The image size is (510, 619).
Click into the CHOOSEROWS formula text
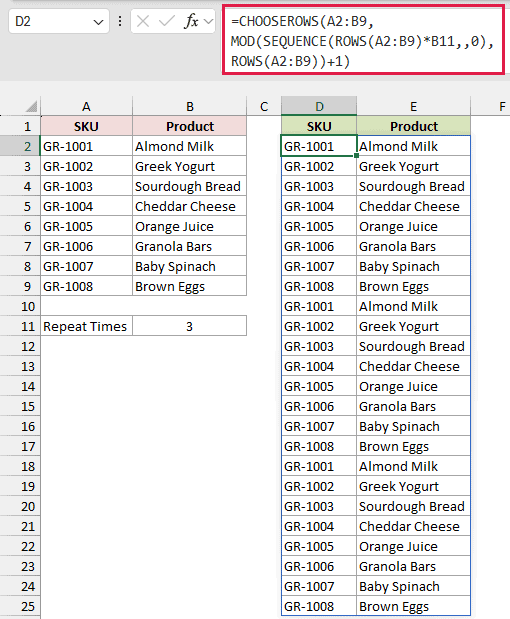[363, 41]
